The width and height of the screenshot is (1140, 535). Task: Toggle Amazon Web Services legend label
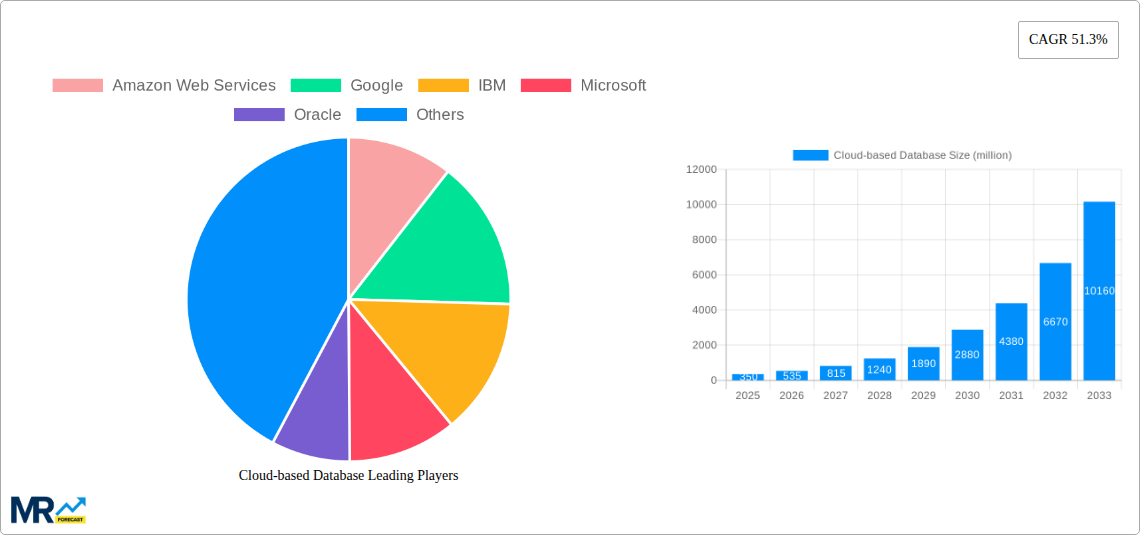(194, 86)
